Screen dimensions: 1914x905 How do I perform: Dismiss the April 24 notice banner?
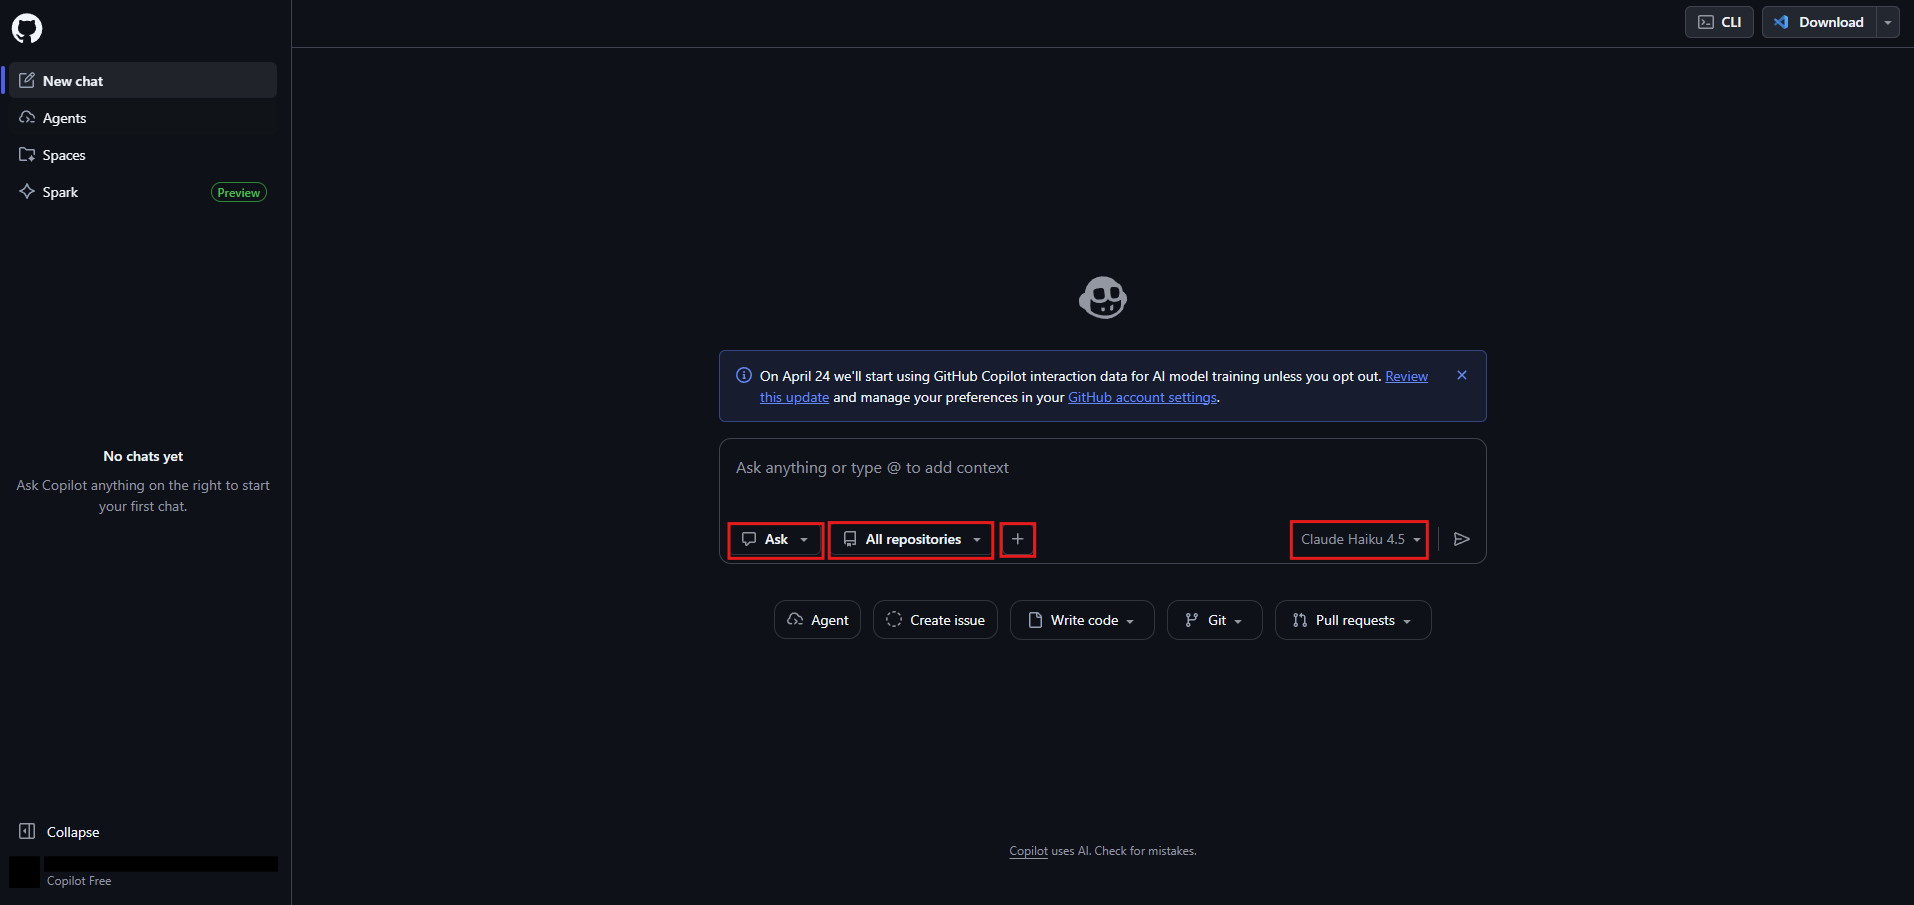[x=1461, y=375]
